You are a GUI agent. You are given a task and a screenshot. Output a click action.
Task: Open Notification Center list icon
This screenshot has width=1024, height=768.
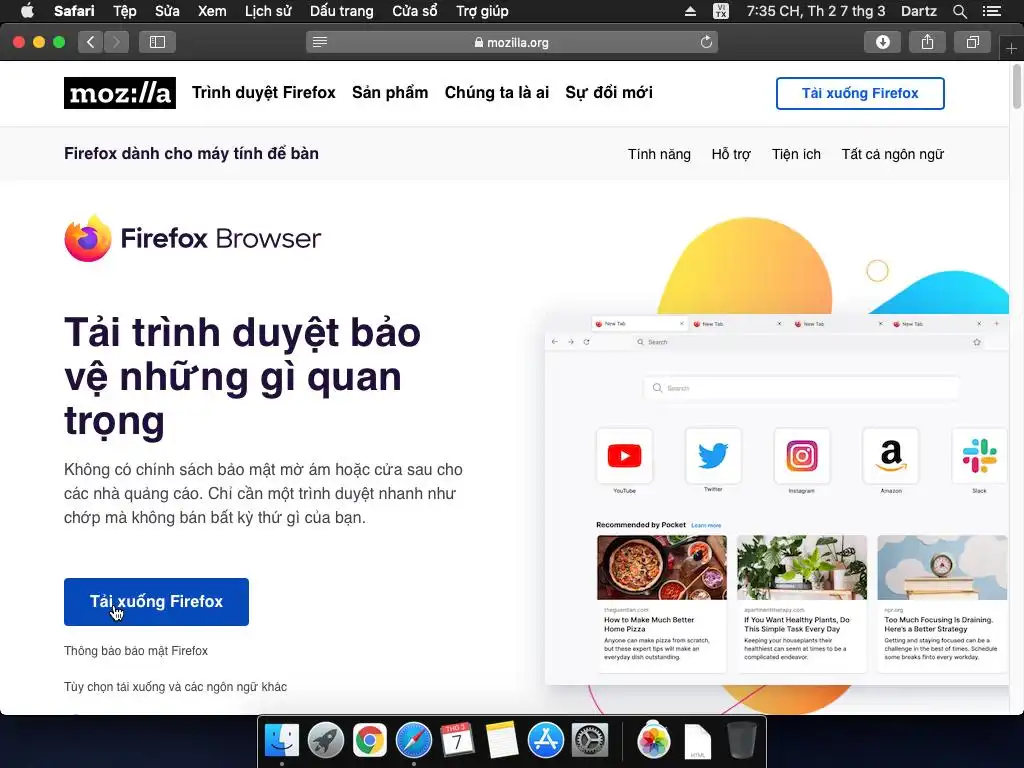pos(991,11)
